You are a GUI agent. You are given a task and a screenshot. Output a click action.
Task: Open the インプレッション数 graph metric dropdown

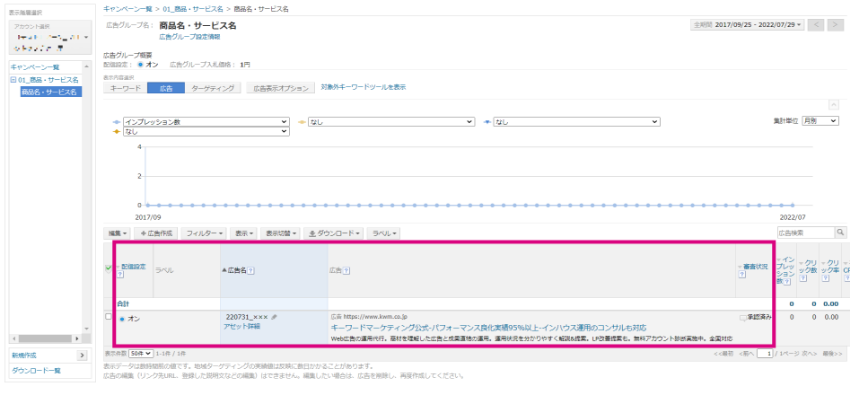pyautogui.click(x=206, y=122)
